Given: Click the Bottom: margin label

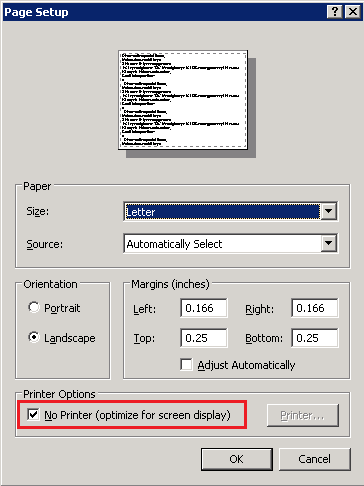Looking at the screenshot, I should [264, 338].
